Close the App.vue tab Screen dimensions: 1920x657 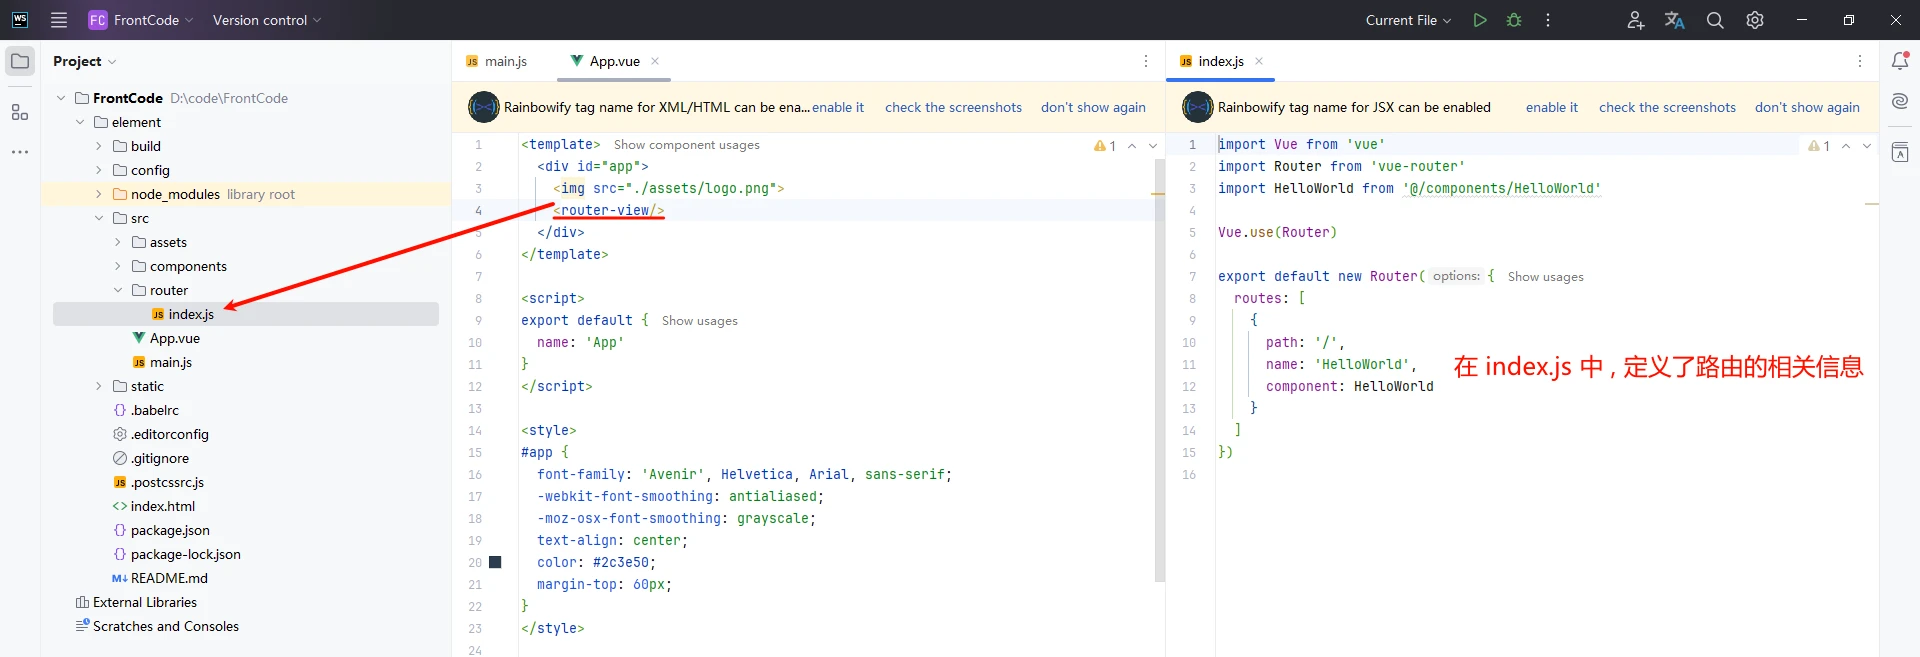655,61
